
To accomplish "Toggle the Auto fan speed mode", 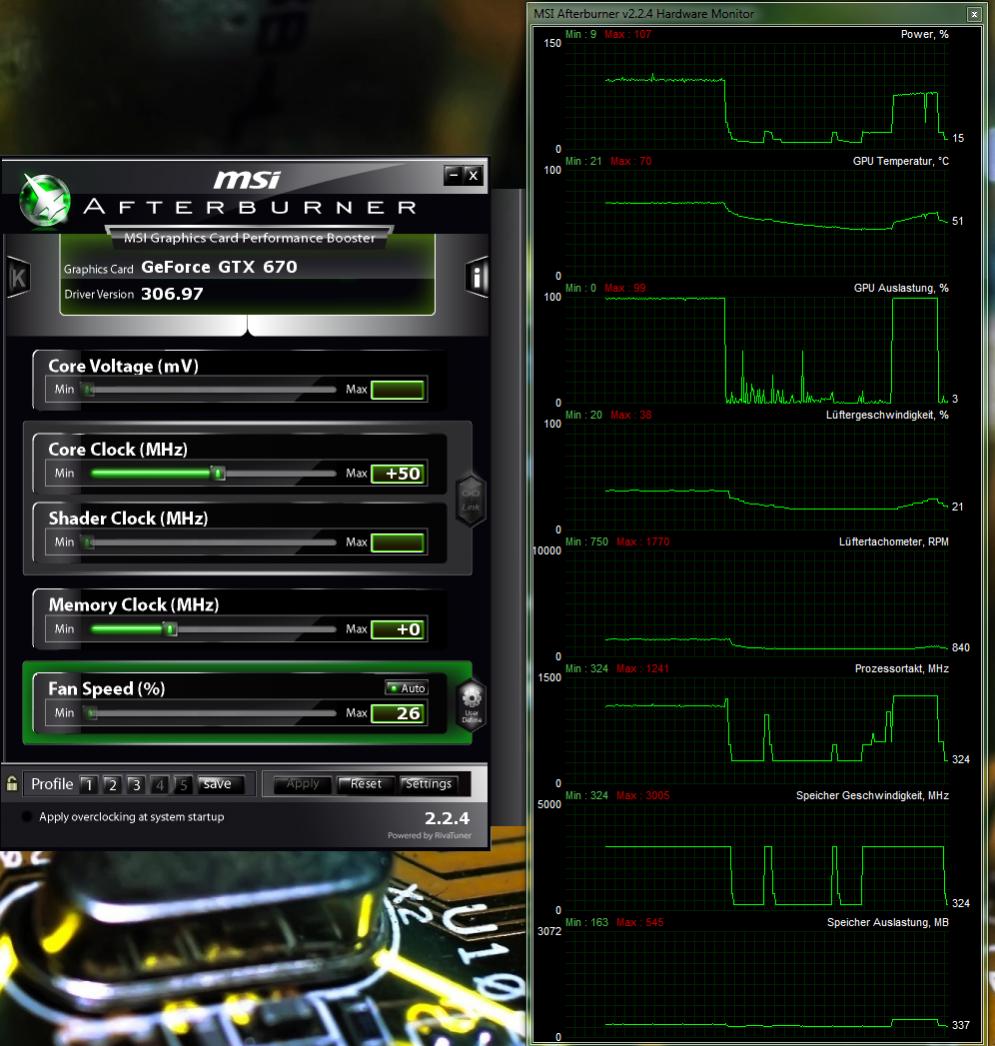I will point(407,688).
